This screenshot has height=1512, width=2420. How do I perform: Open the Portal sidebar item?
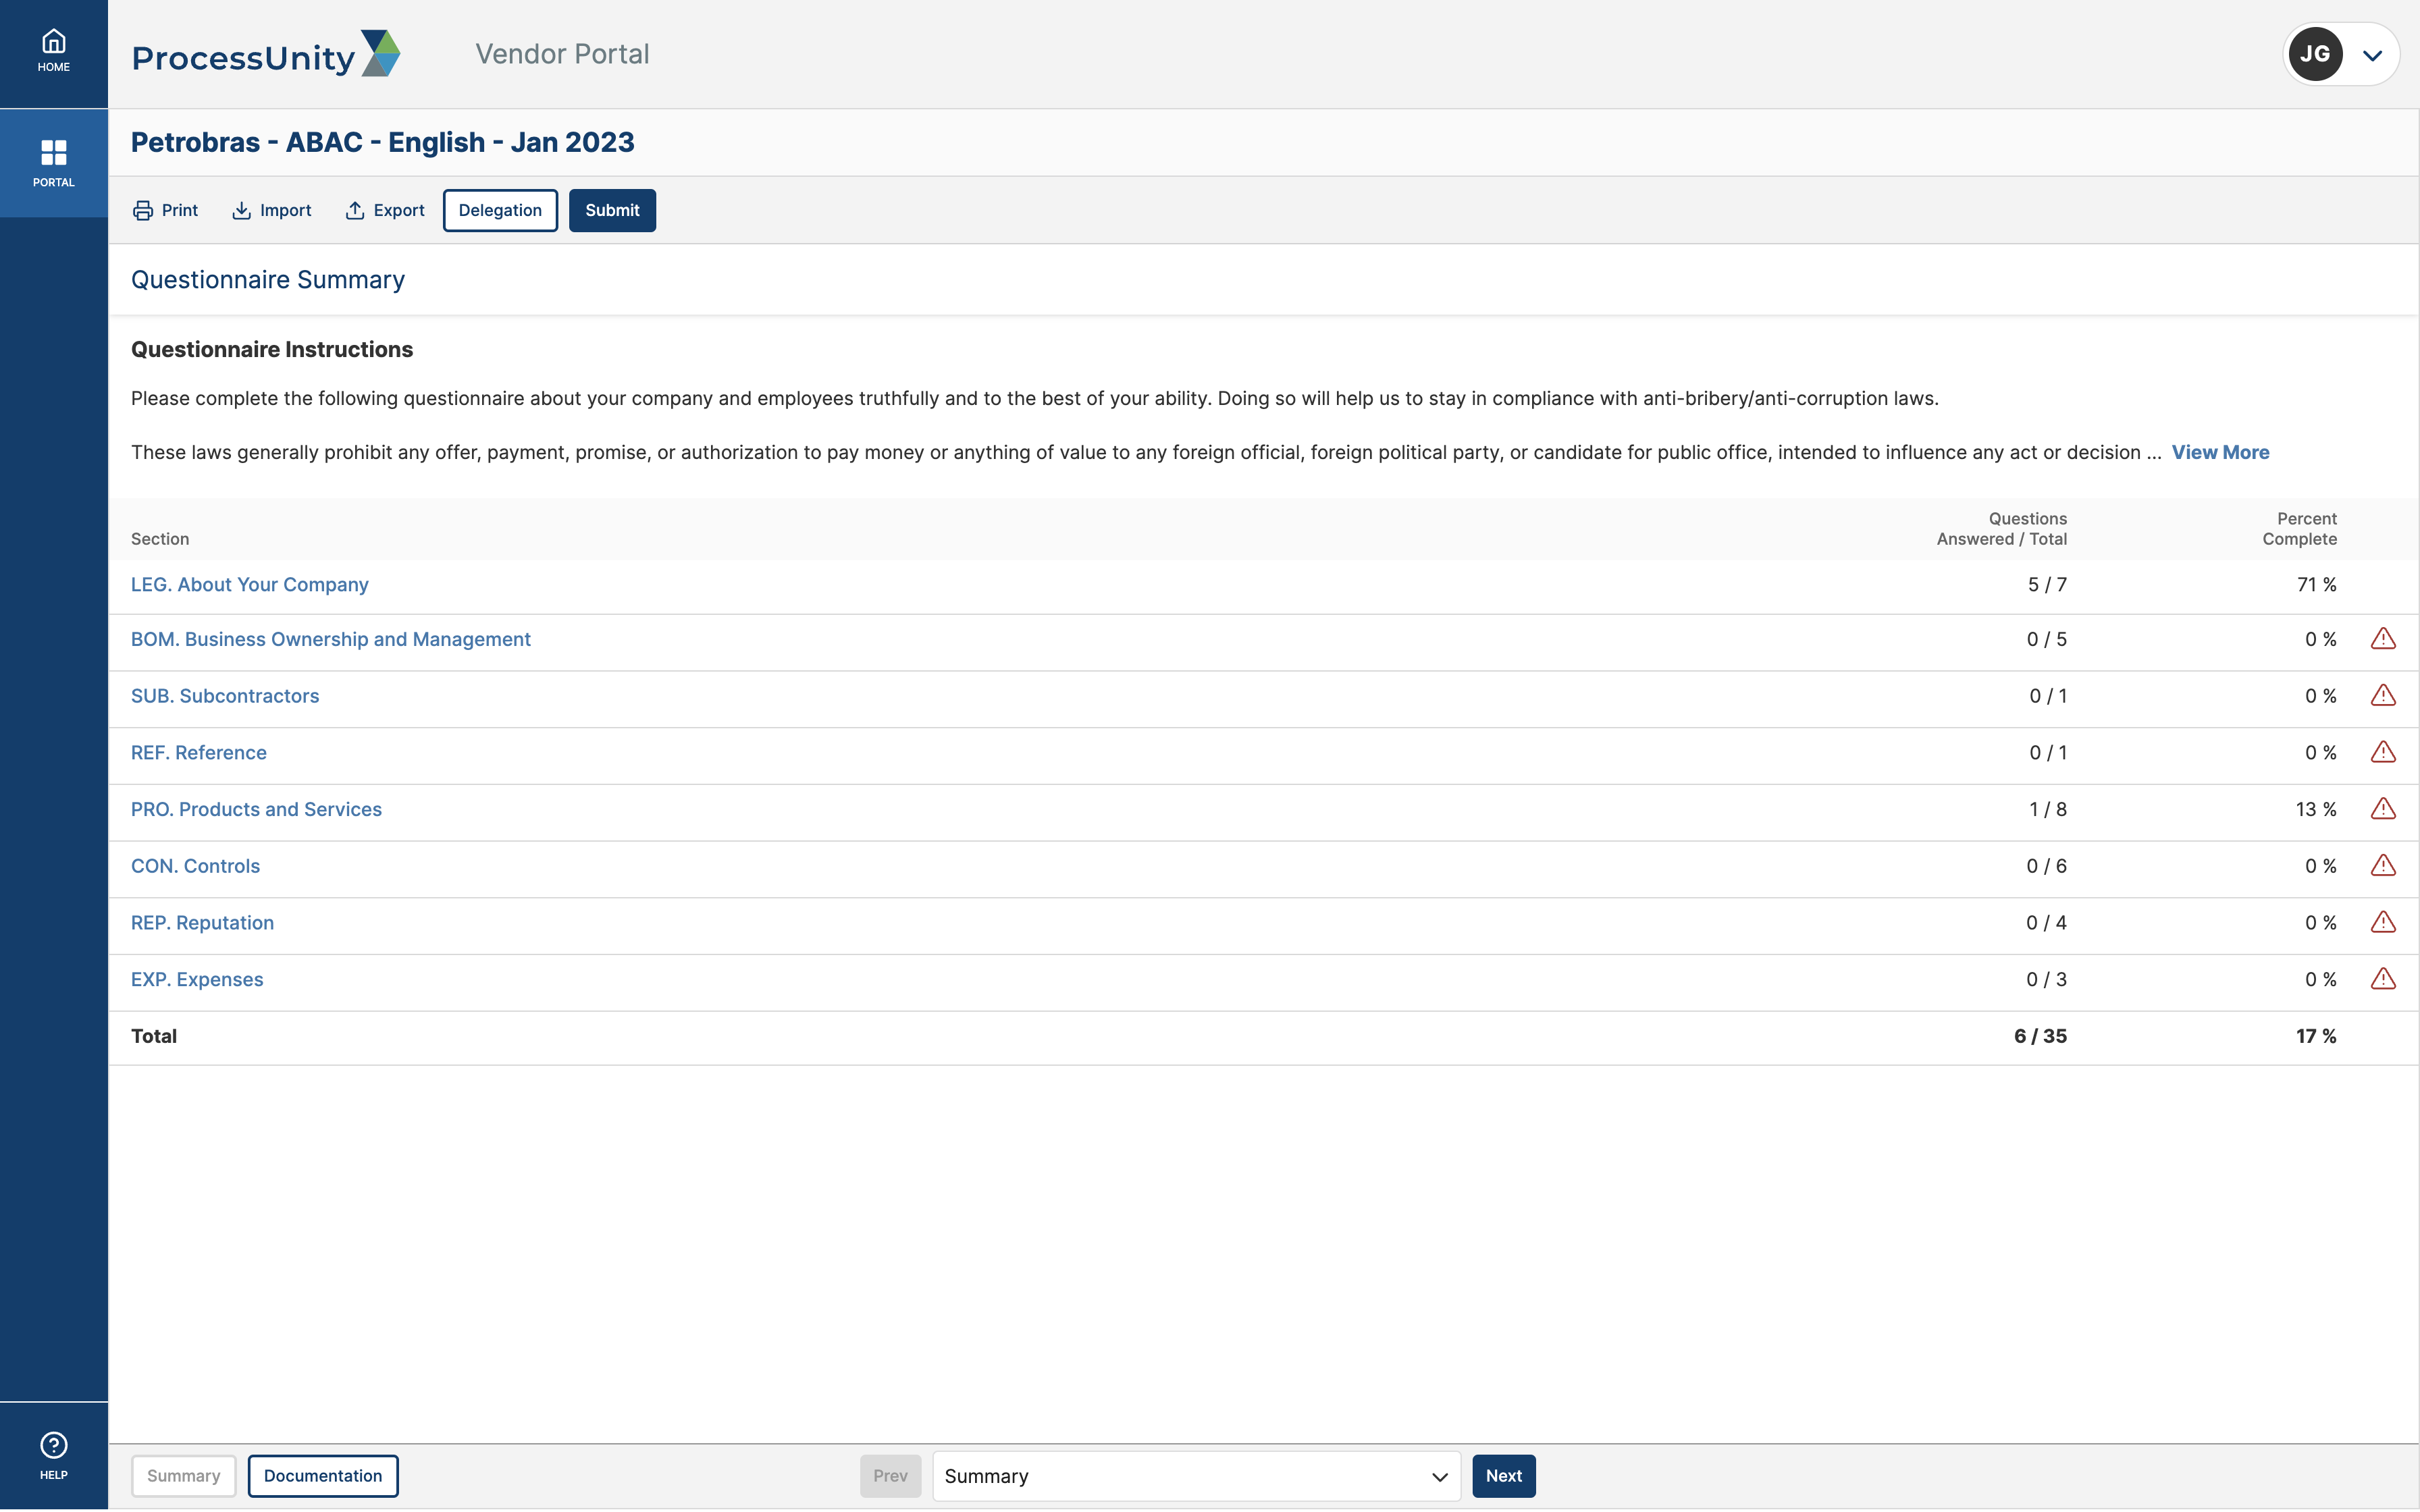coord(54,163)
